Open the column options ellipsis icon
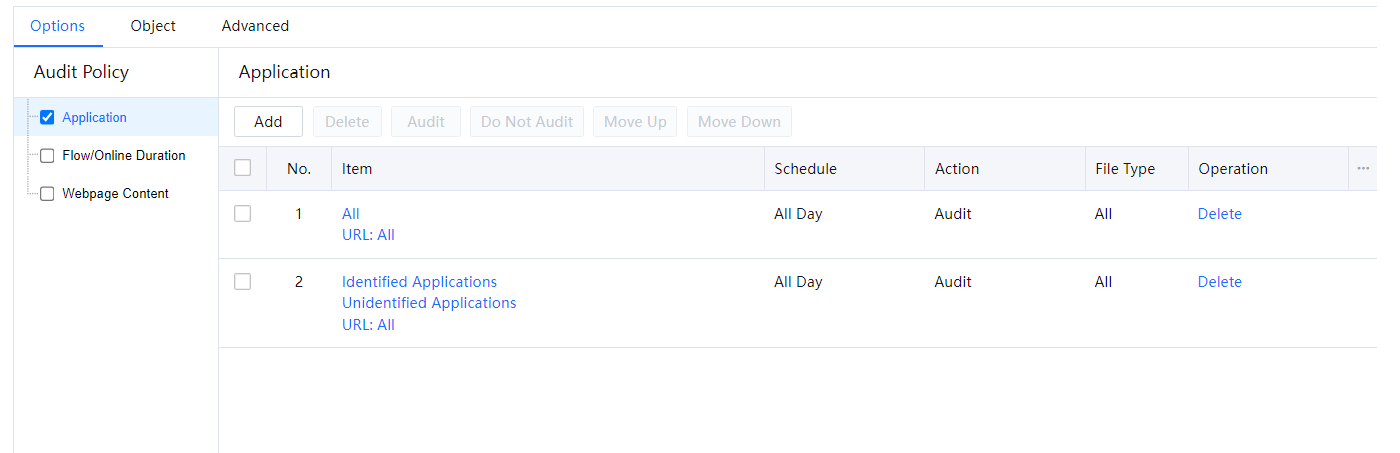This screenshot has width=1400, height=453. coord(1362,169)
